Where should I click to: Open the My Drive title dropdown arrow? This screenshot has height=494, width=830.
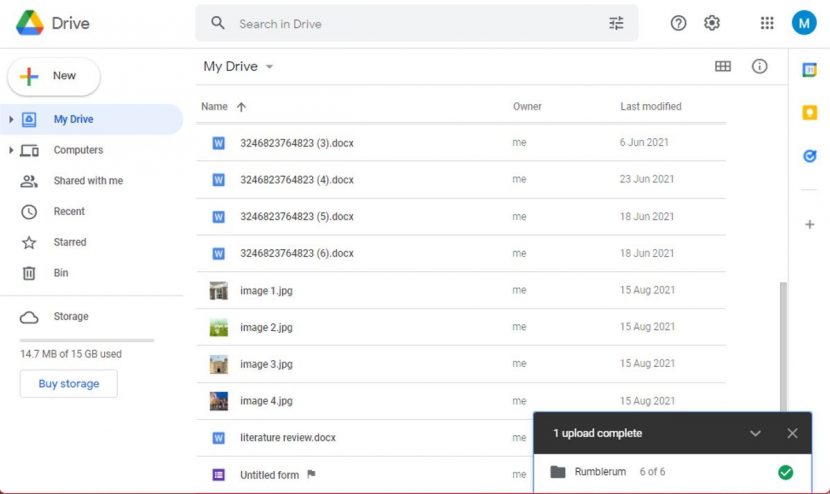(x=269, y=67)
